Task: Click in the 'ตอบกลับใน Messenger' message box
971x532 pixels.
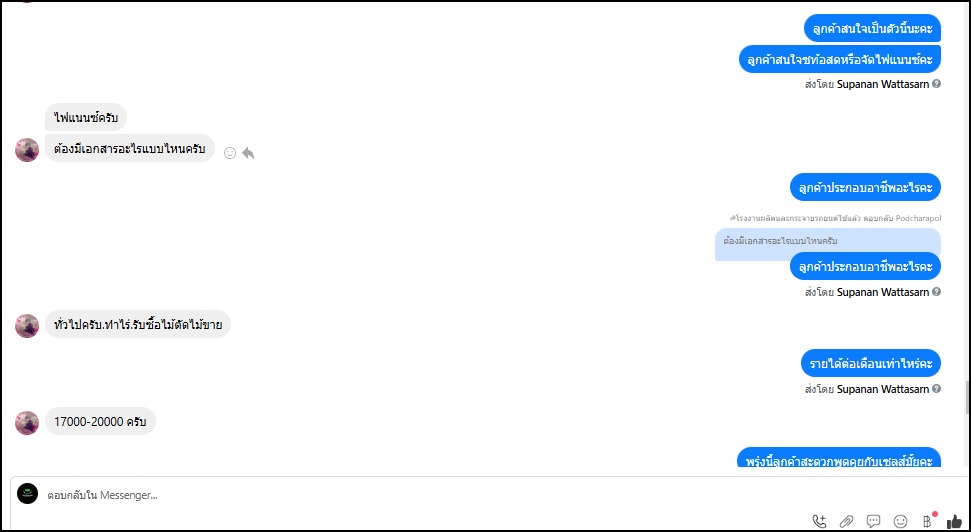Action: [400, 495]
